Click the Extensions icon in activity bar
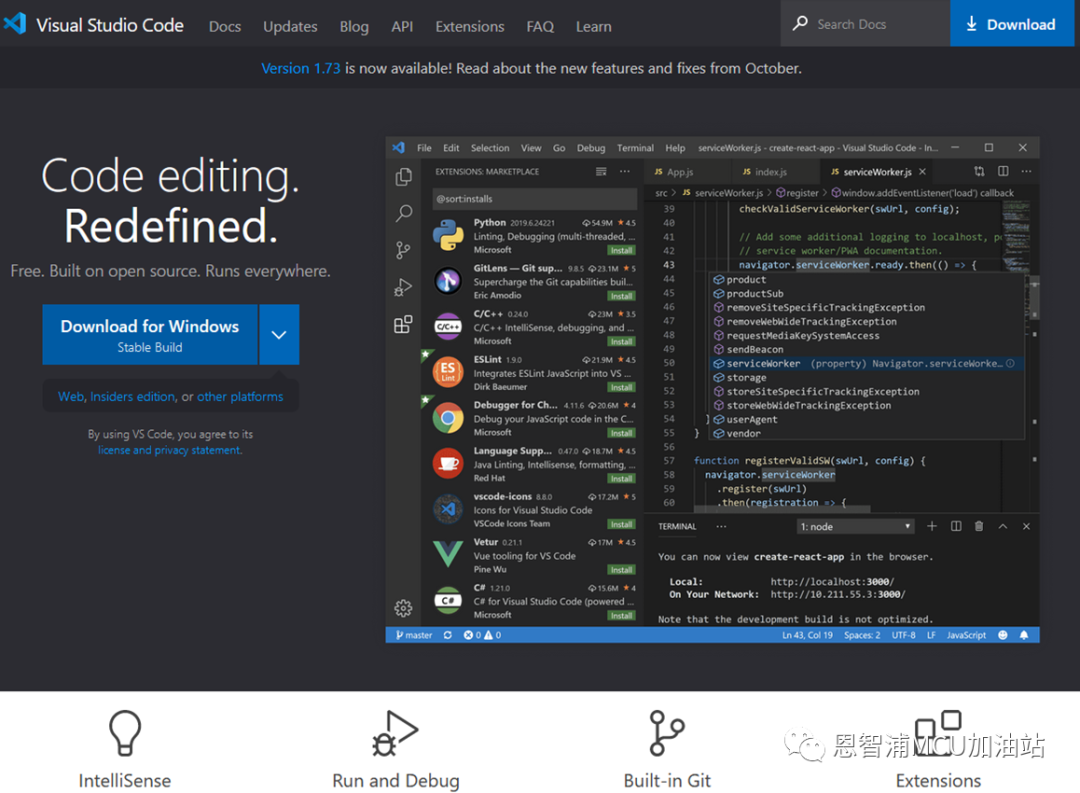 [x=404, y=324]
